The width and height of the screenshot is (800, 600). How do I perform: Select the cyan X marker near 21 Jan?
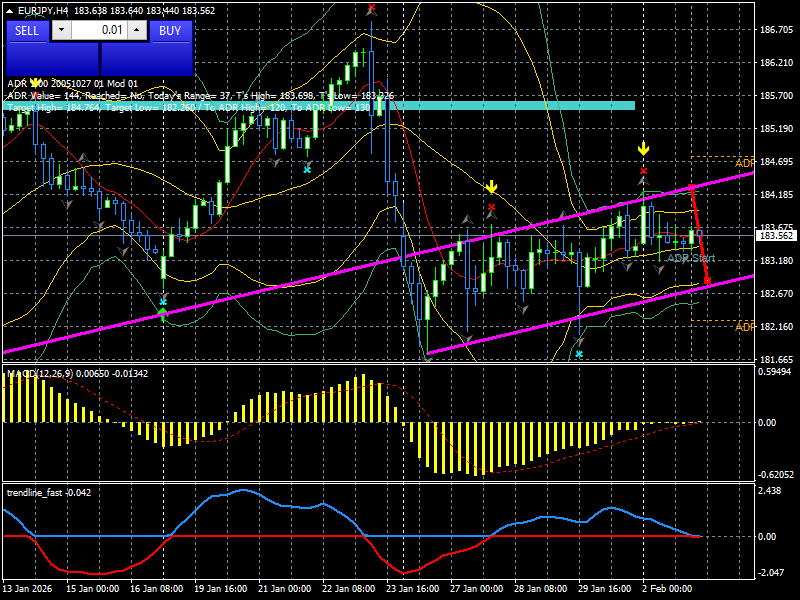pyautogui.click(x=307, y=169)
